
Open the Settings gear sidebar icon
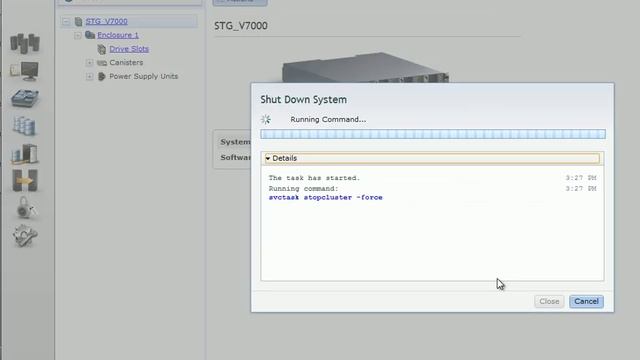25,235
